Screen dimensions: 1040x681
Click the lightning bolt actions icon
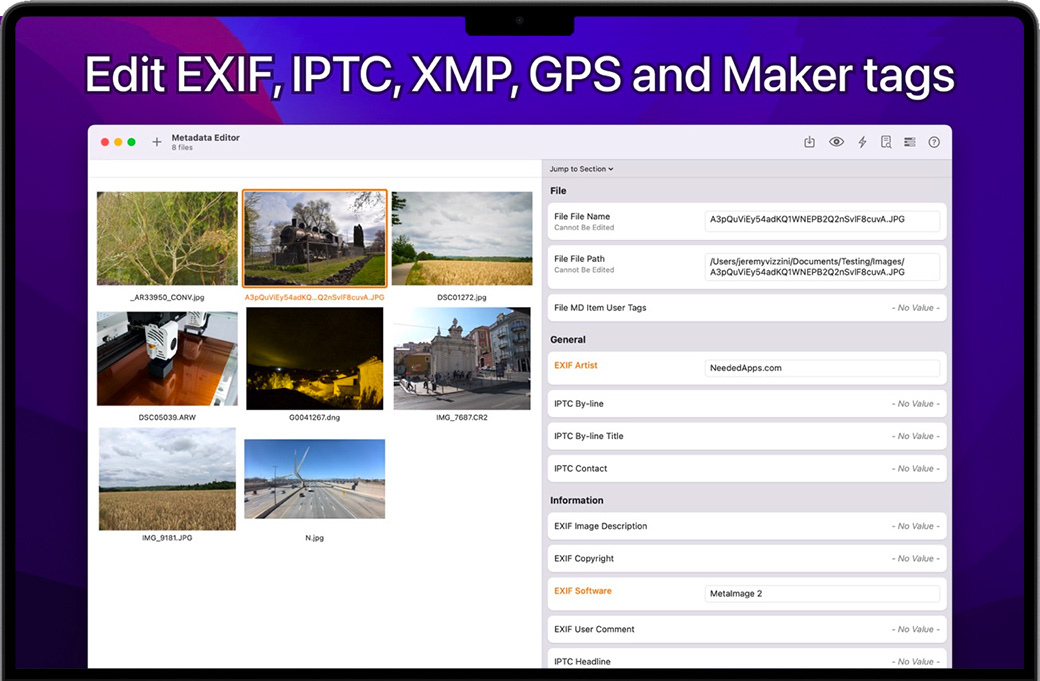tap(862, 142)
